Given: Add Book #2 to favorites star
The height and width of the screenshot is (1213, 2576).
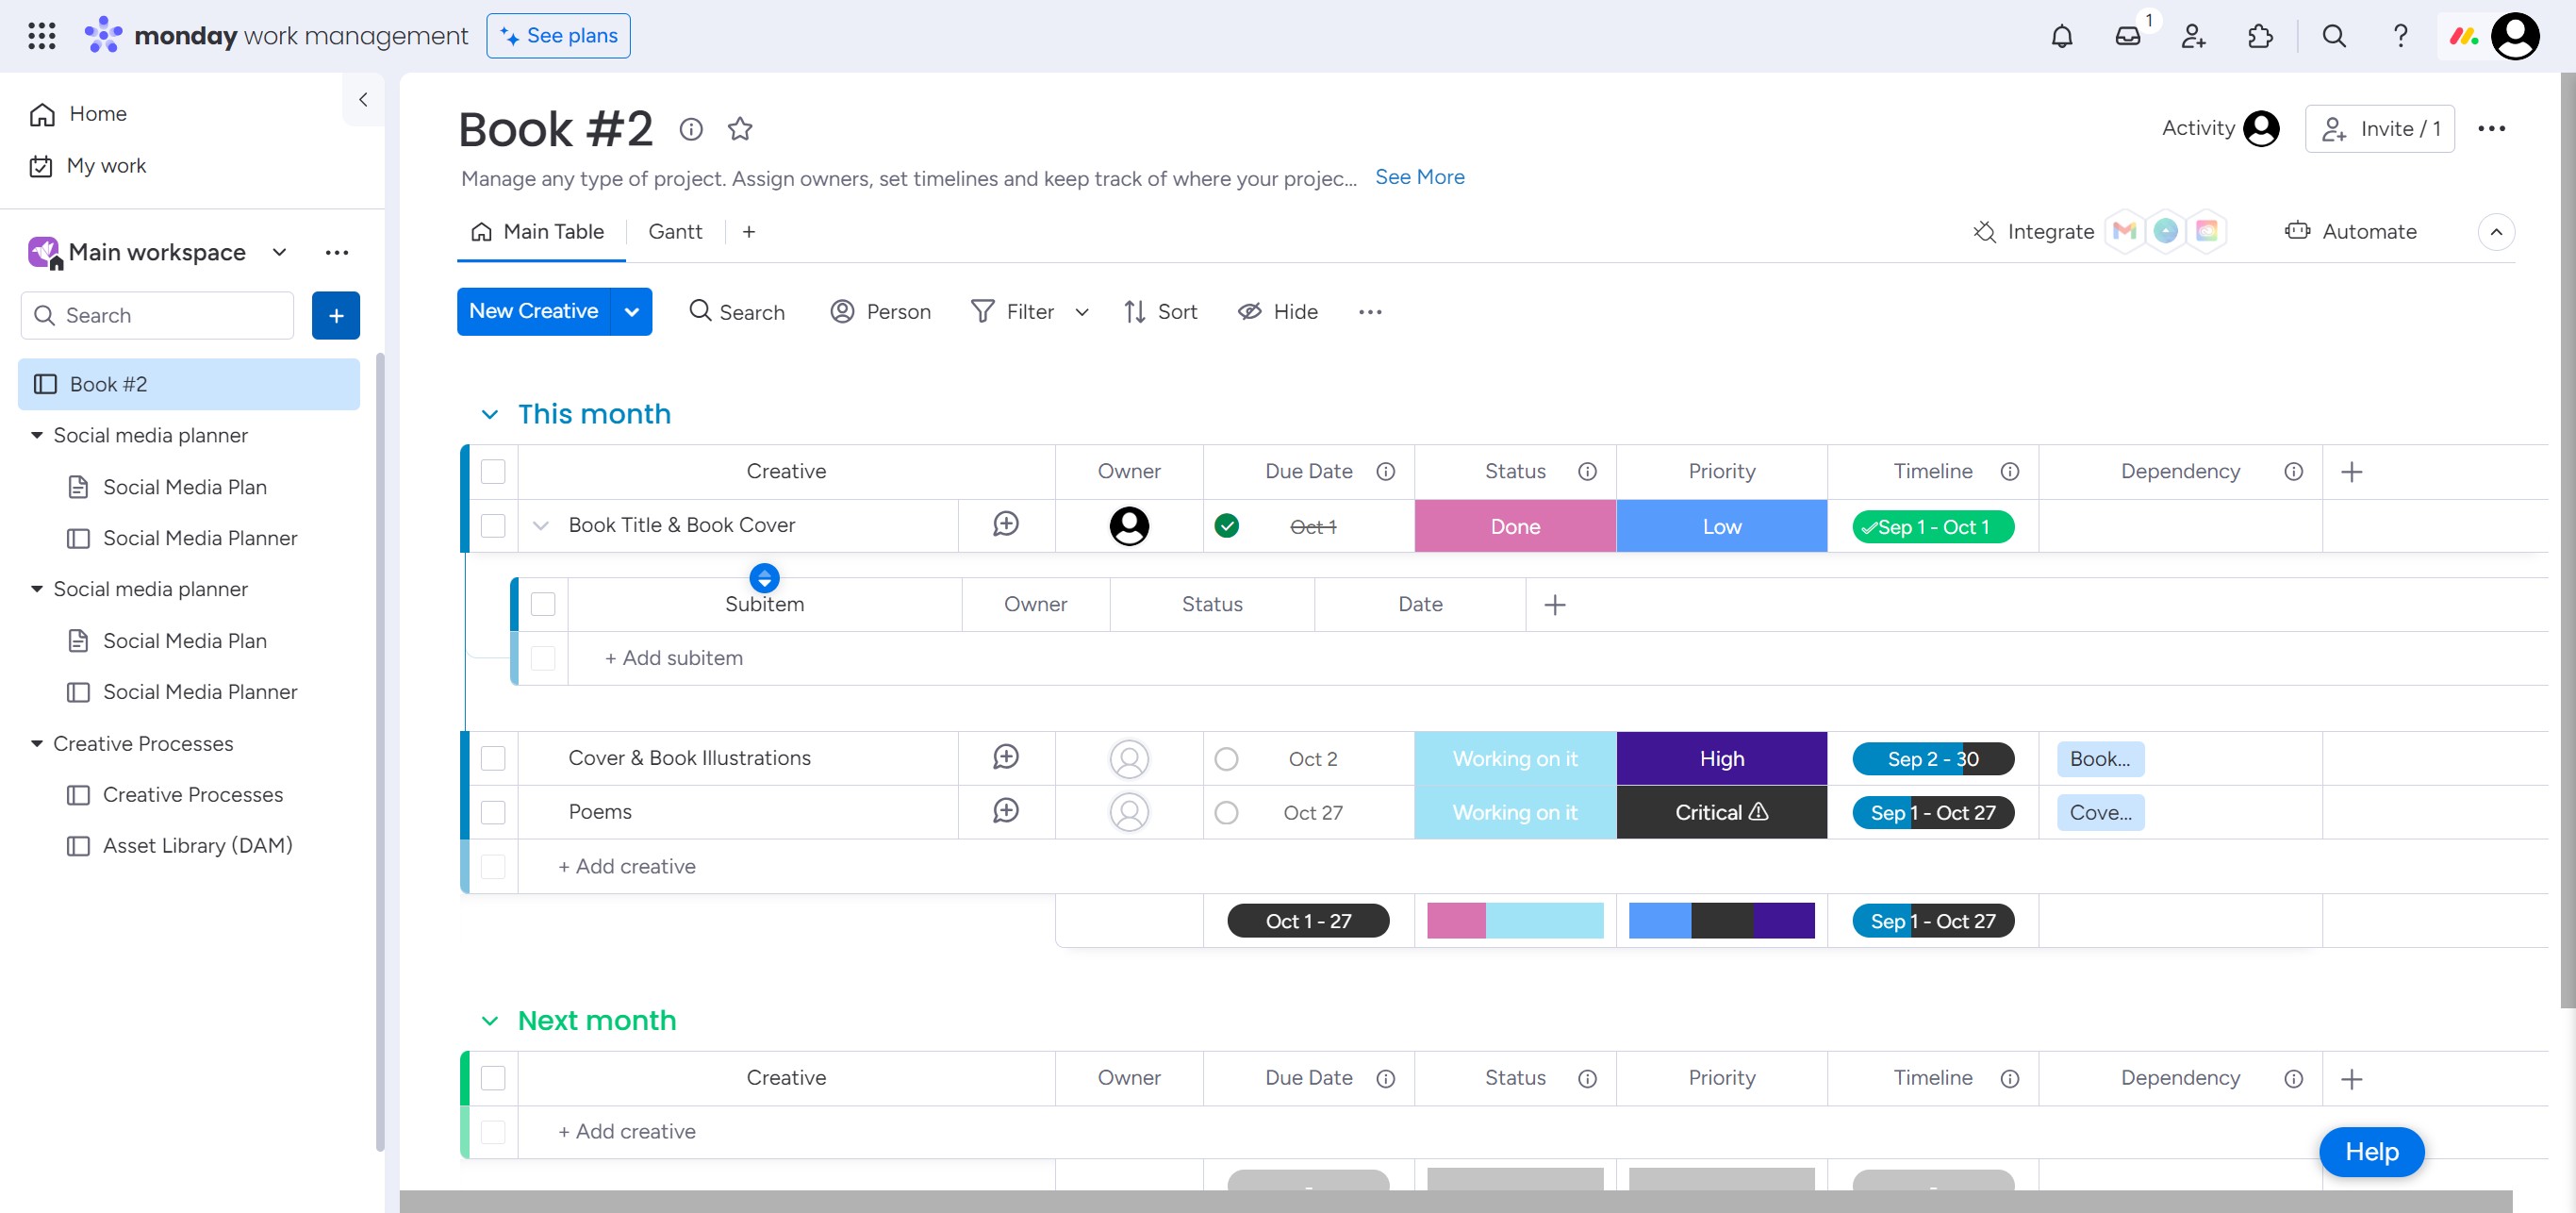Looking at the screenshot, I should pyautogui.click(x=739, y=129).
